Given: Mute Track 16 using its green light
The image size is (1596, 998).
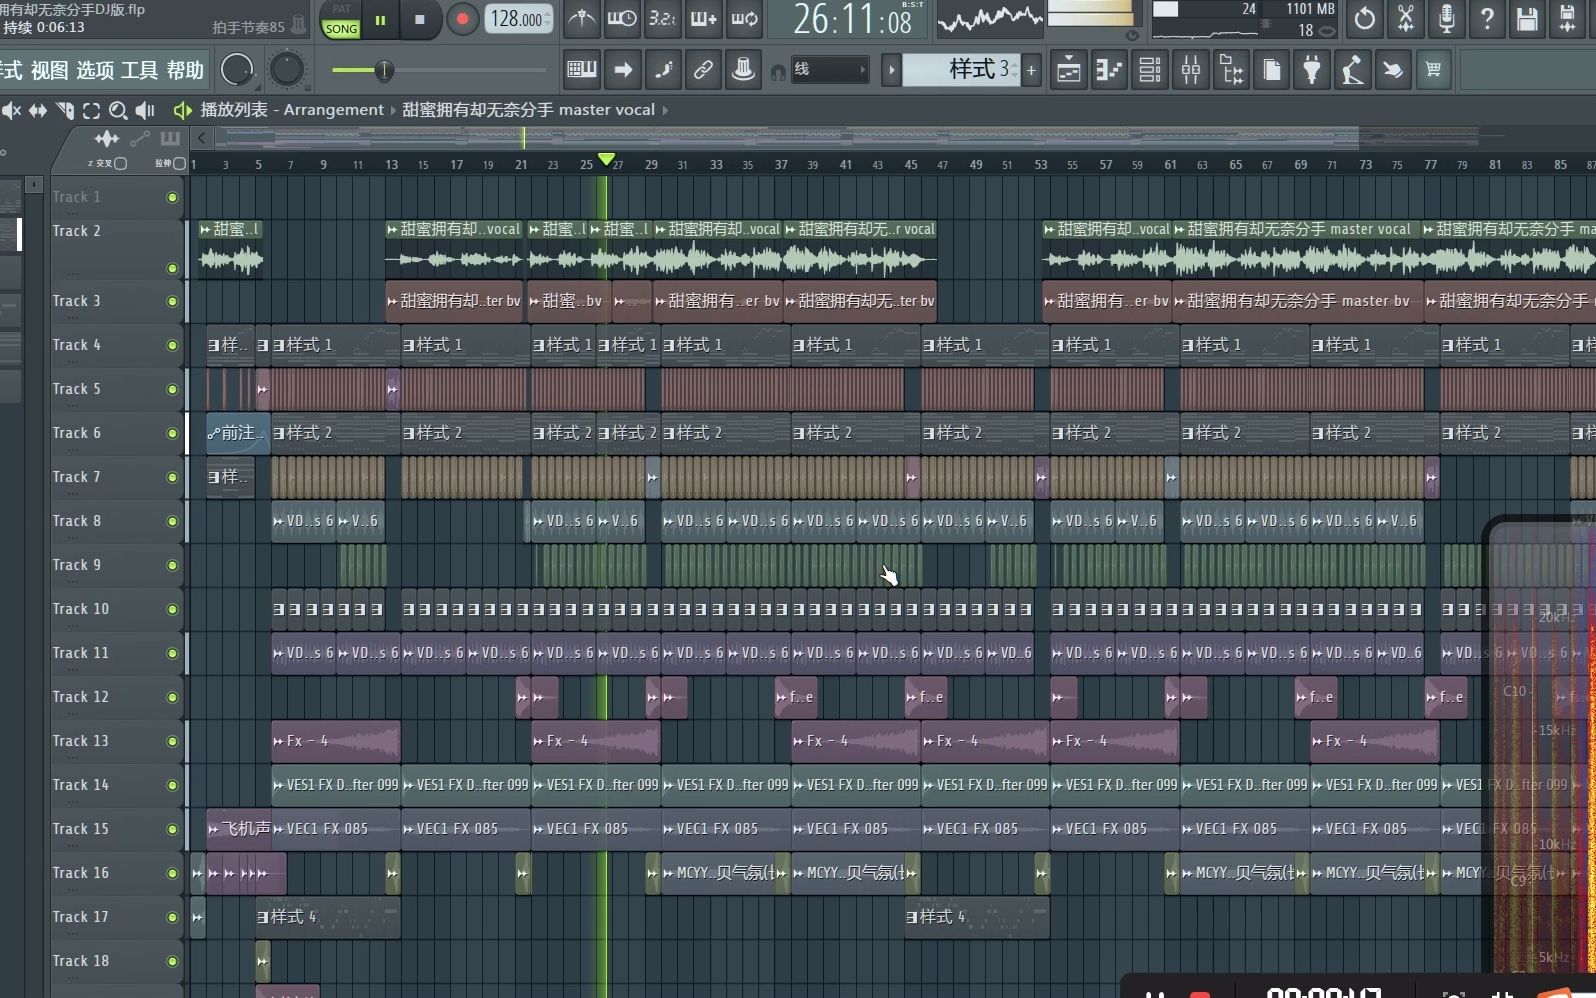Looking at the screenshot, I should (x=172, y=873).
